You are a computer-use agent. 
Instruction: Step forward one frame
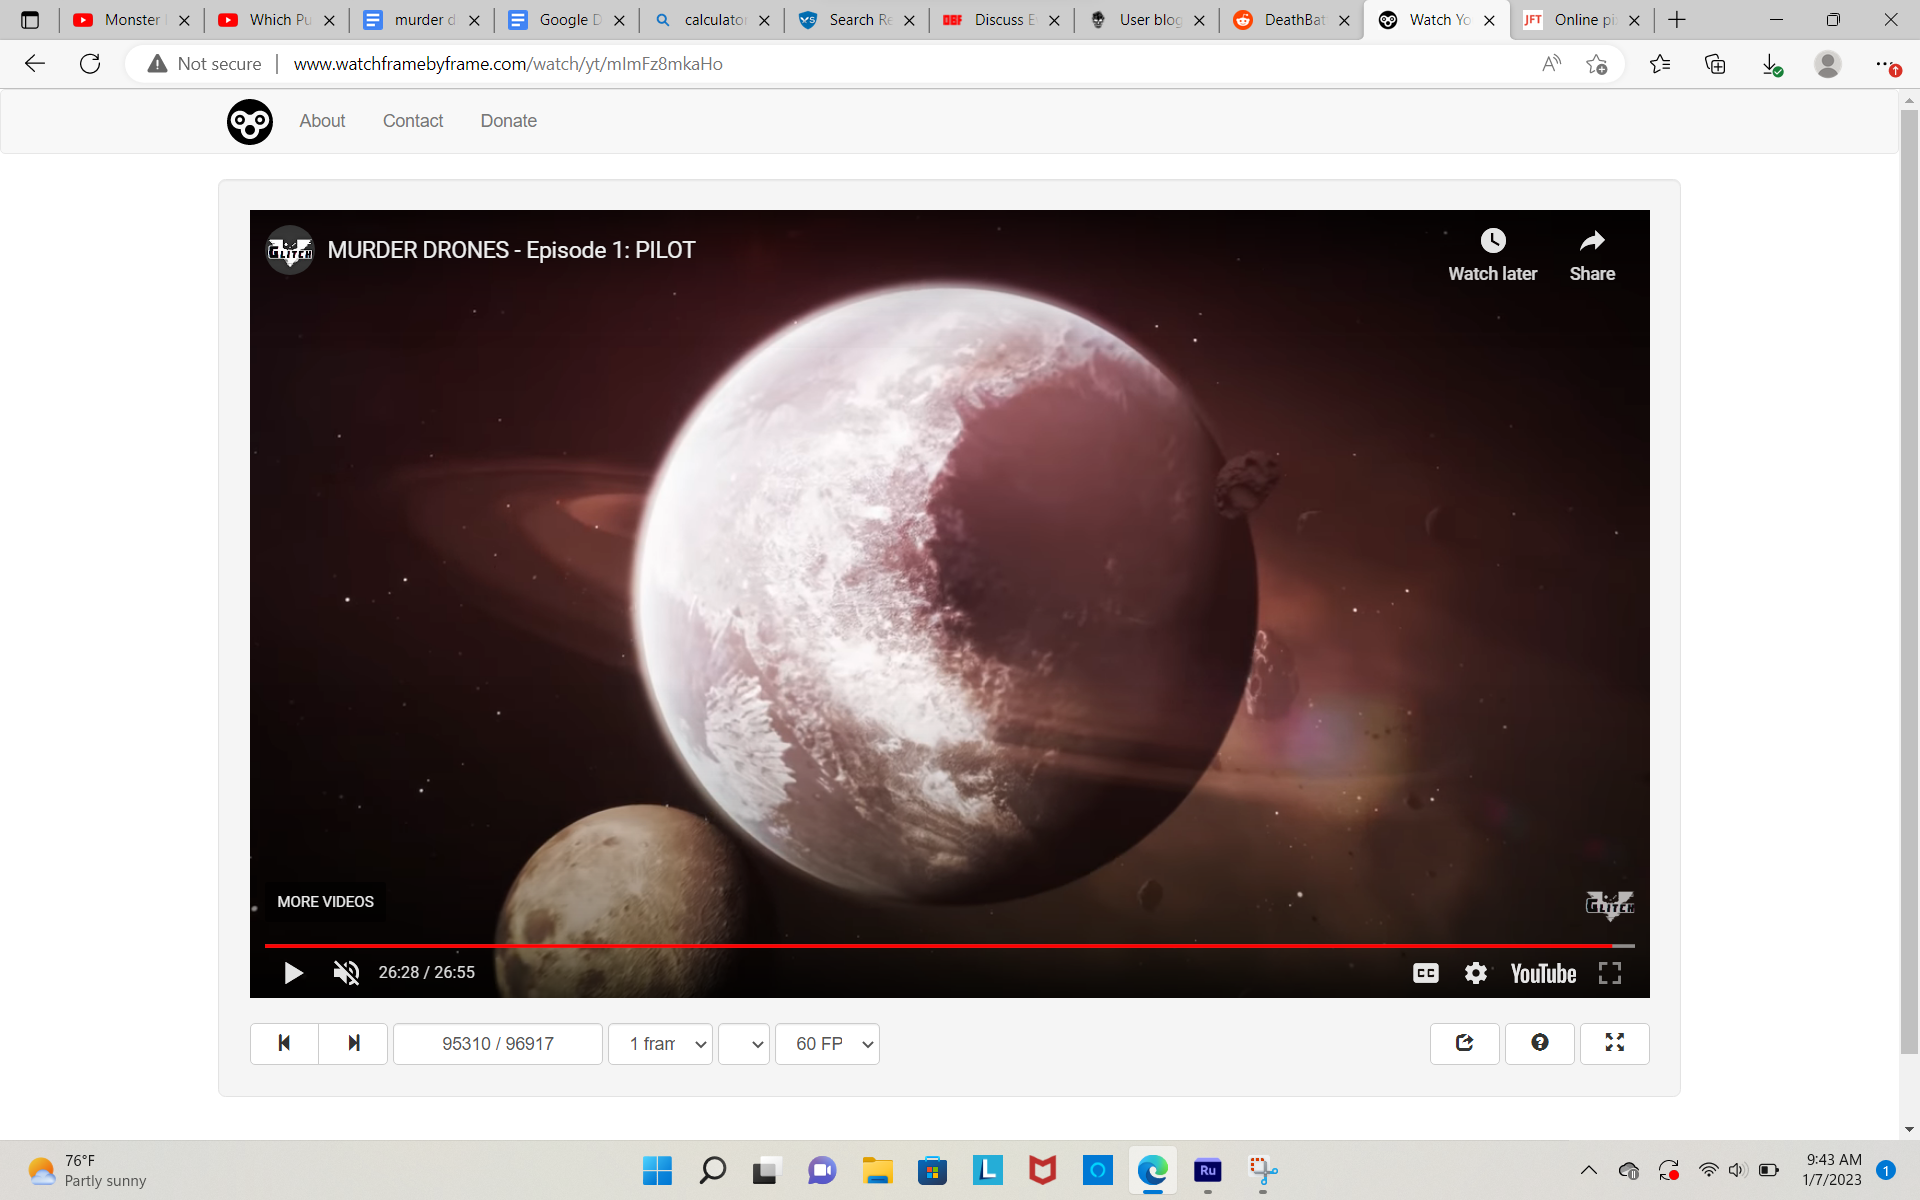pyautogui.click(x=353, y=1044)
